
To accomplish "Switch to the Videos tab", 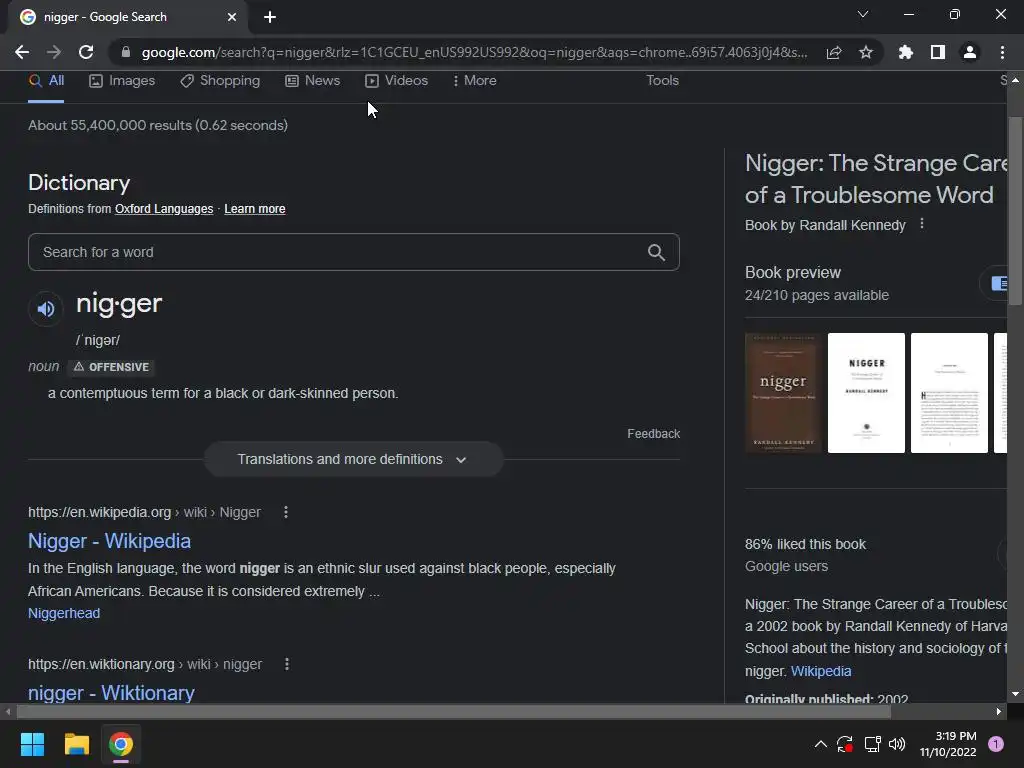I will [x=396, y=80].
